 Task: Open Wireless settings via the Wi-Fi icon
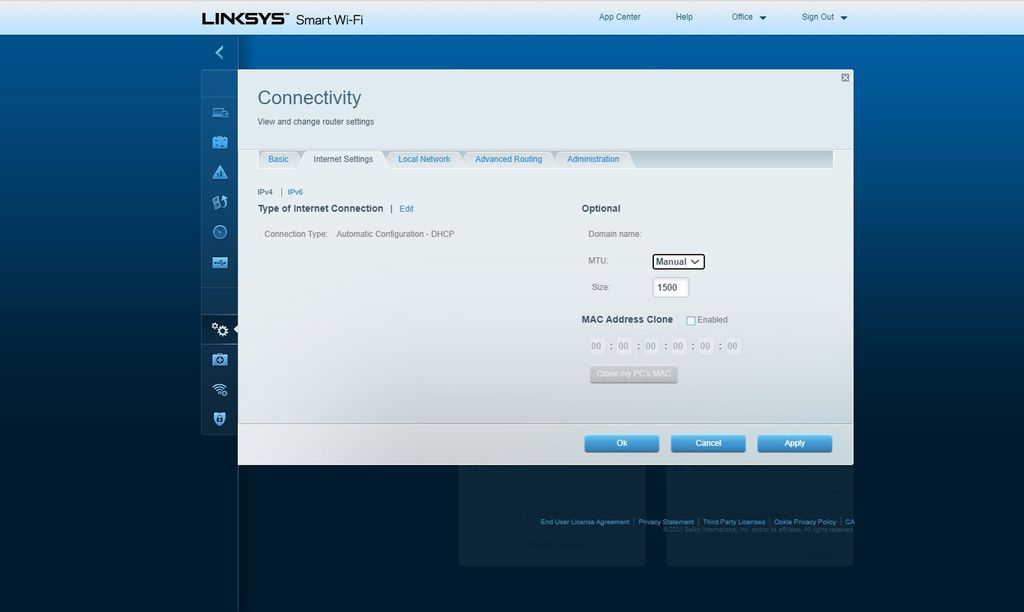click(x=219, y=389)
